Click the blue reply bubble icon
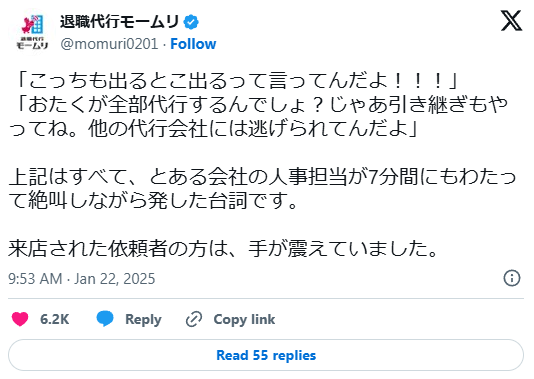 click(x=105, y=319)
